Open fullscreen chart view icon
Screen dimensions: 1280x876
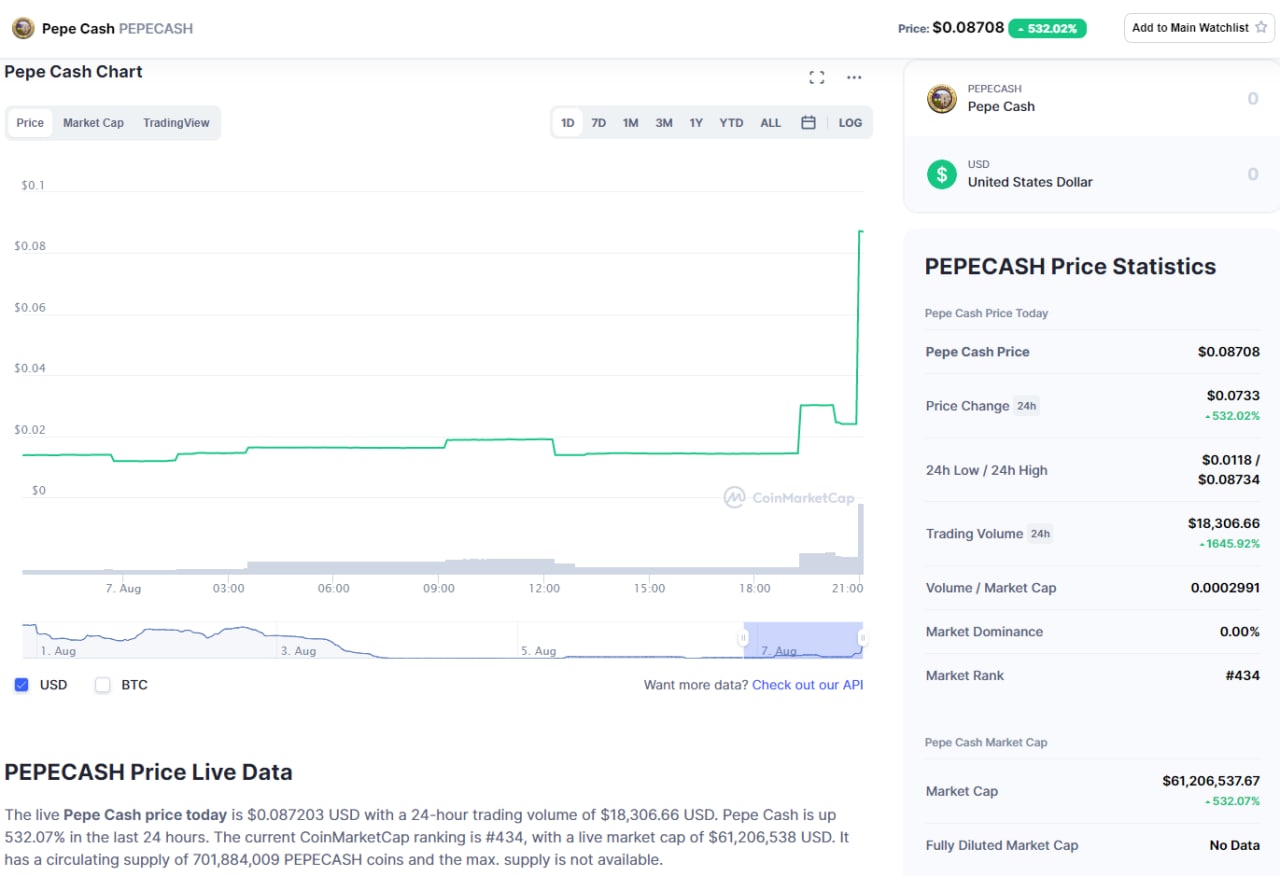[817, 78]
